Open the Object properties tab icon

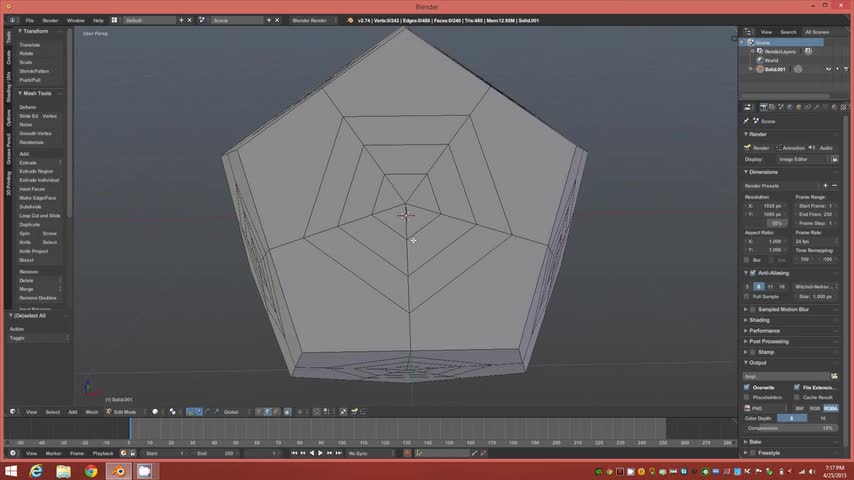(x=798, y=107)
